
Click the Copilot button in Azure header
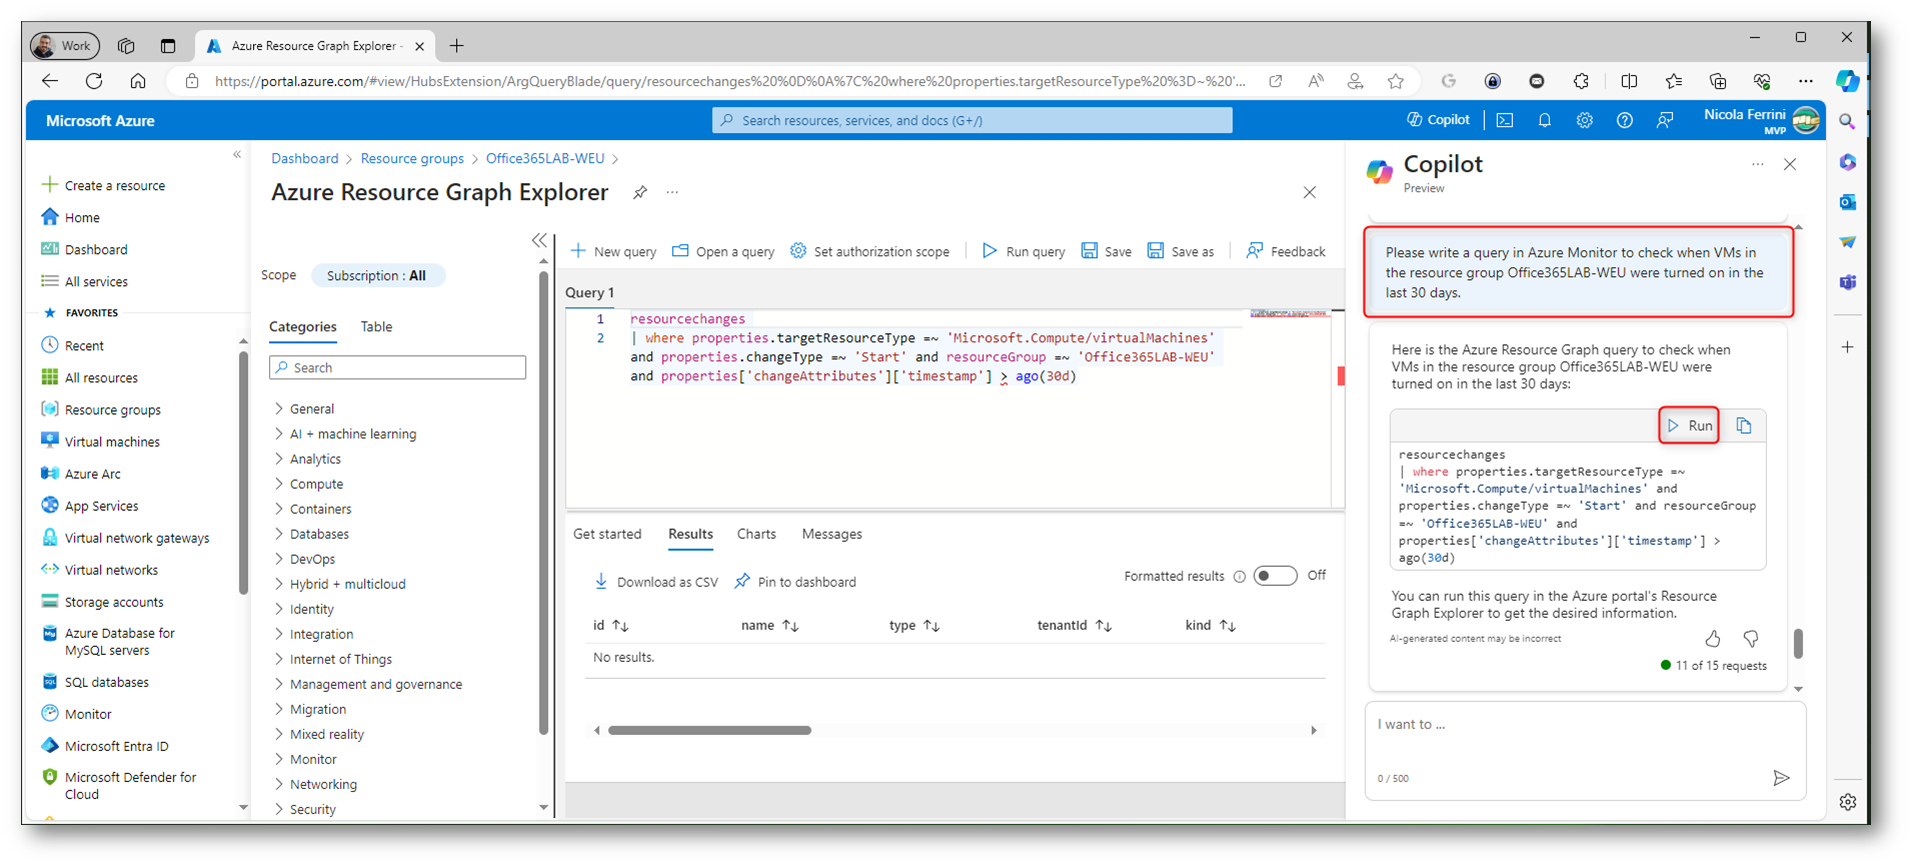(x=1438, y=120)
